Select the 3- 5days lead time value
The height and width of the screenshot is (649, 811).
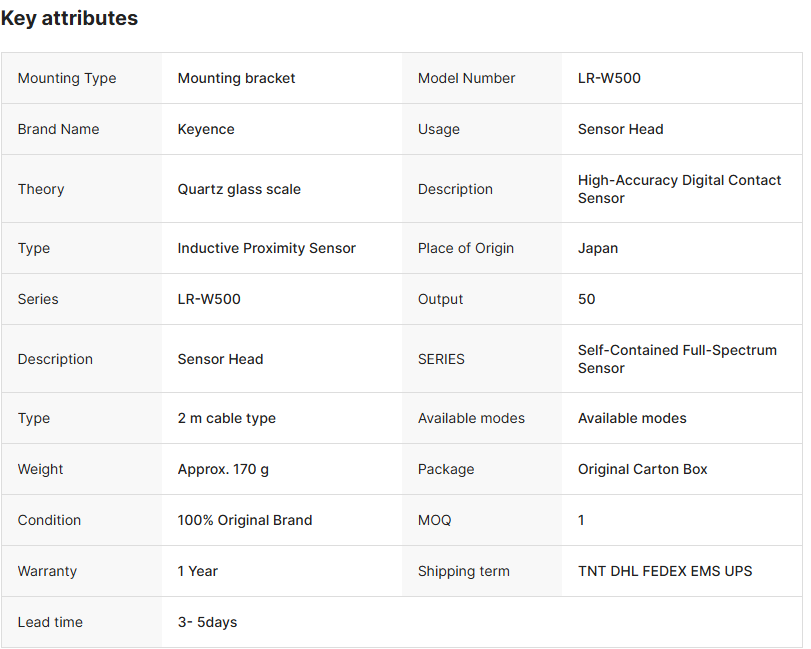coord(207,622)
